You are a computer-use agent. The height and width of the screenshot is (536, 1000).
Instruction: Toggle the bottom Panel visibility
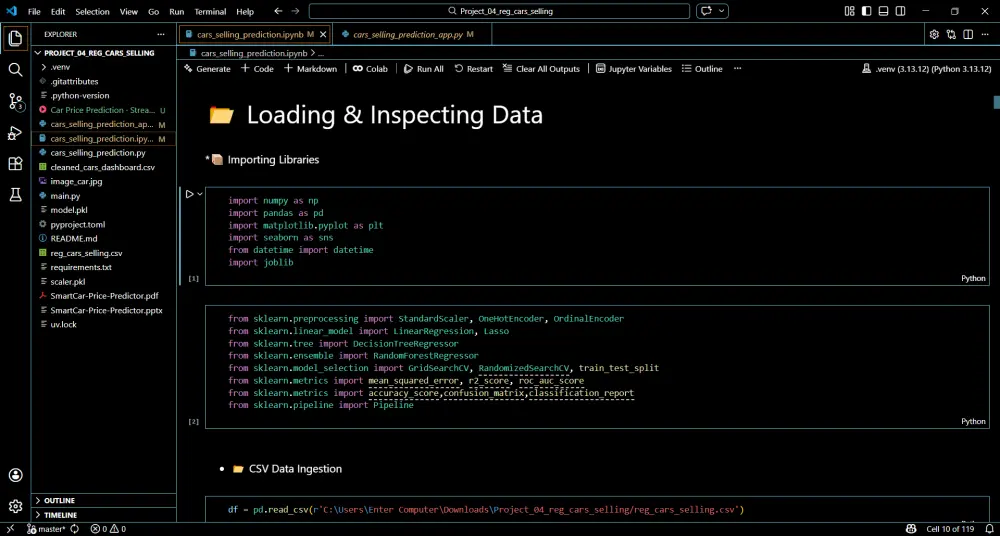pos(883,11)
